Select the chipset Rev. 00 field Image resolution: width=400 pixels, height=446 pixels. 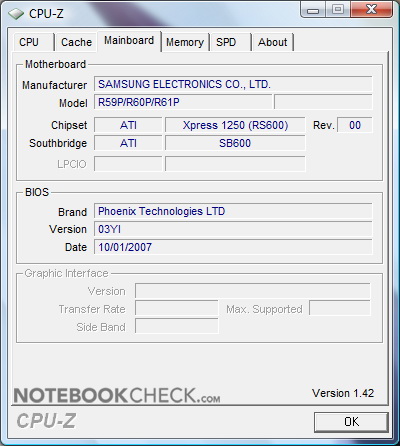(x=355, y=125)
